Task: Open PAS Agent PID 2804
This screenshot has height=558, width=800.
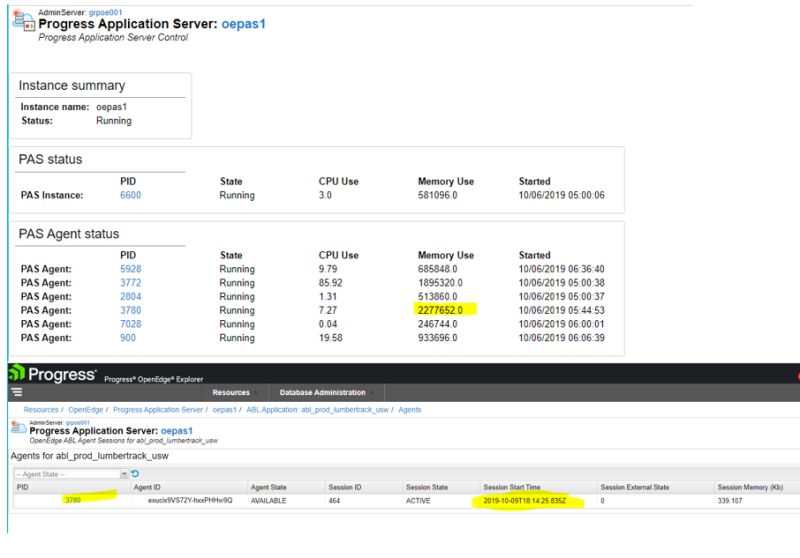Action: coord(131,296)
